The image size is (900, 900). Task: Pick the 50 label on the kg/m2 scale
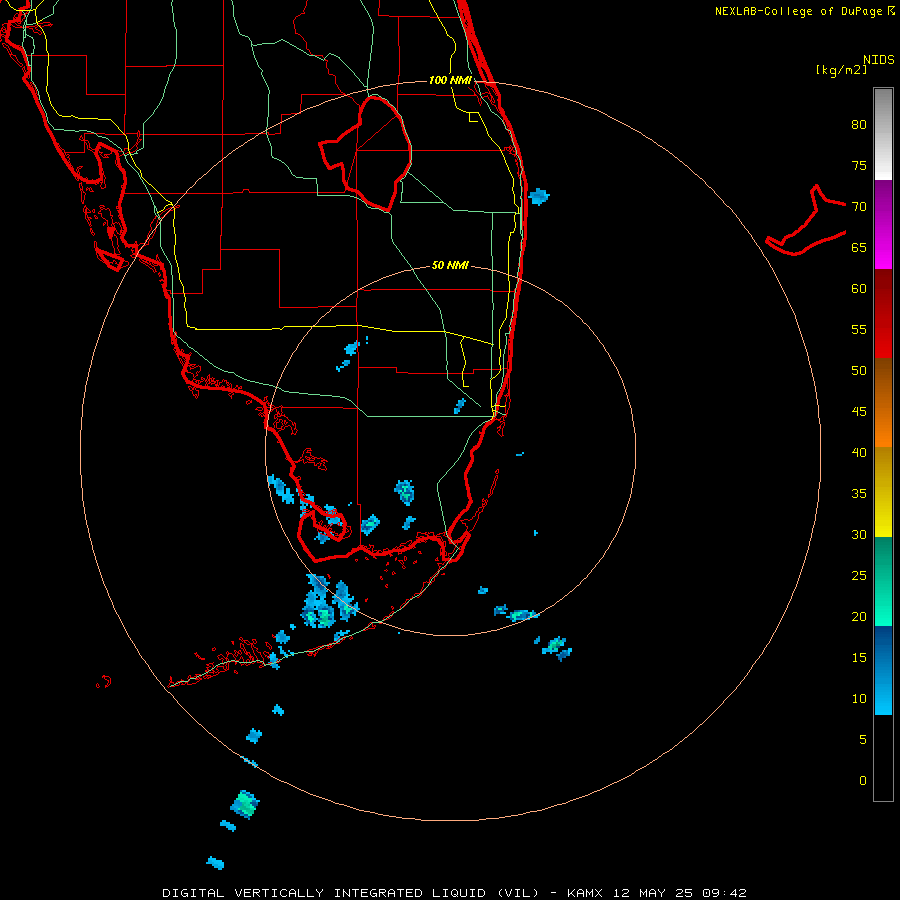click(859, 371)
